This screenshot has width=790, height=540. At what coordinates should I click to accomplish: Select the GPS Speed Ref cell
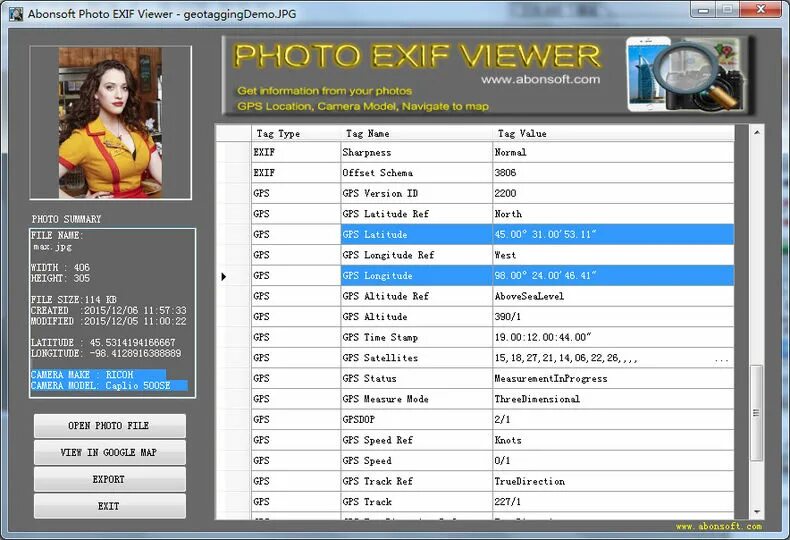(x=417, y=440)
